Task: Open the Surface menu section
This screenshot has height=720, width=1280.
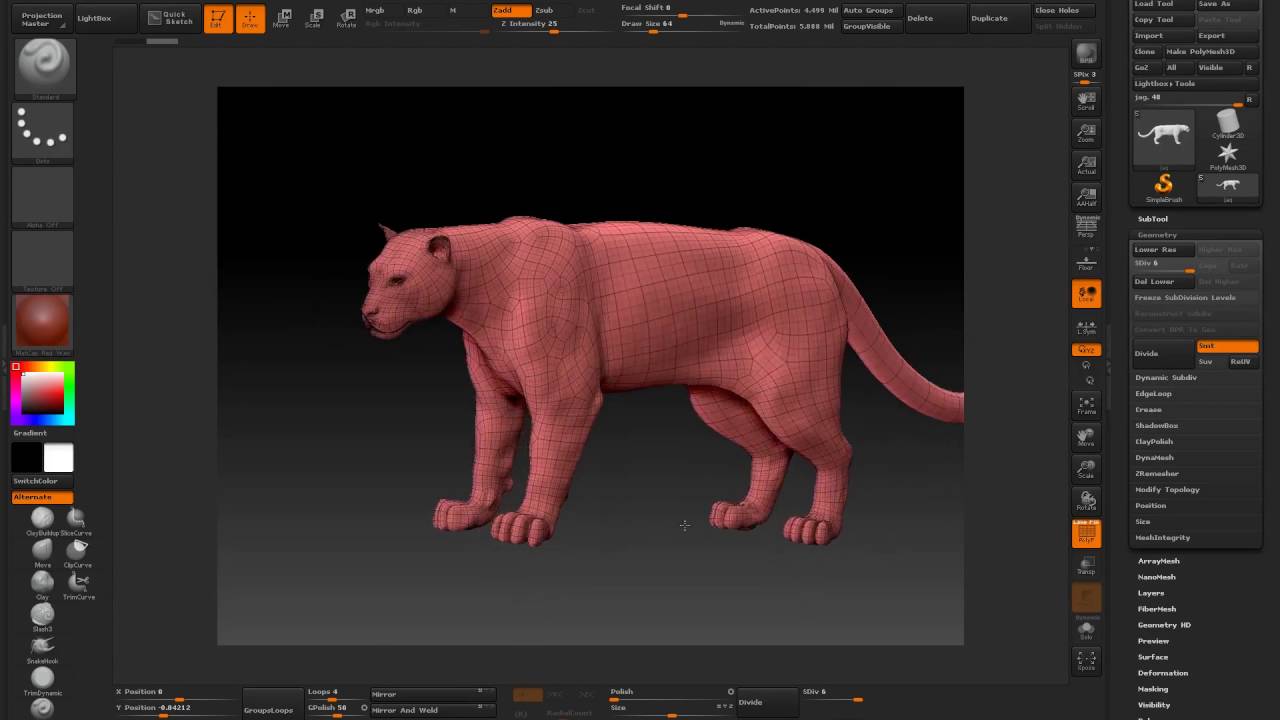Action: tap(1153, 657)
